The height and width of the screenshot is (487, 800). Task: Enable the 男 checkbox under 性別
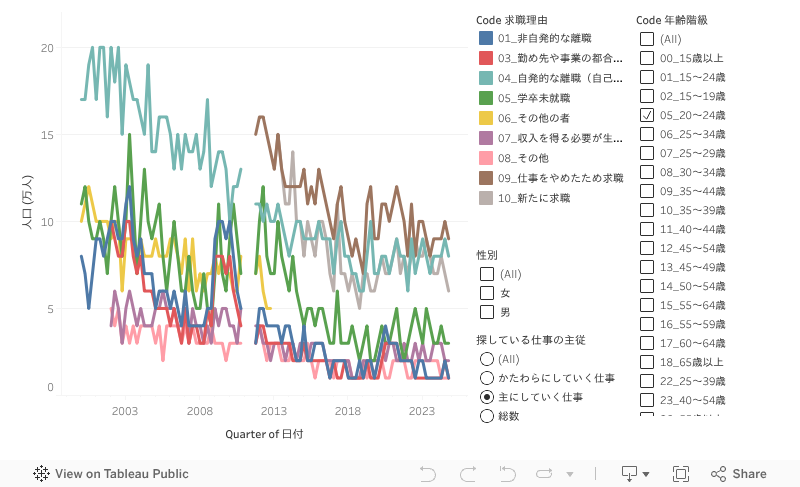487,312
